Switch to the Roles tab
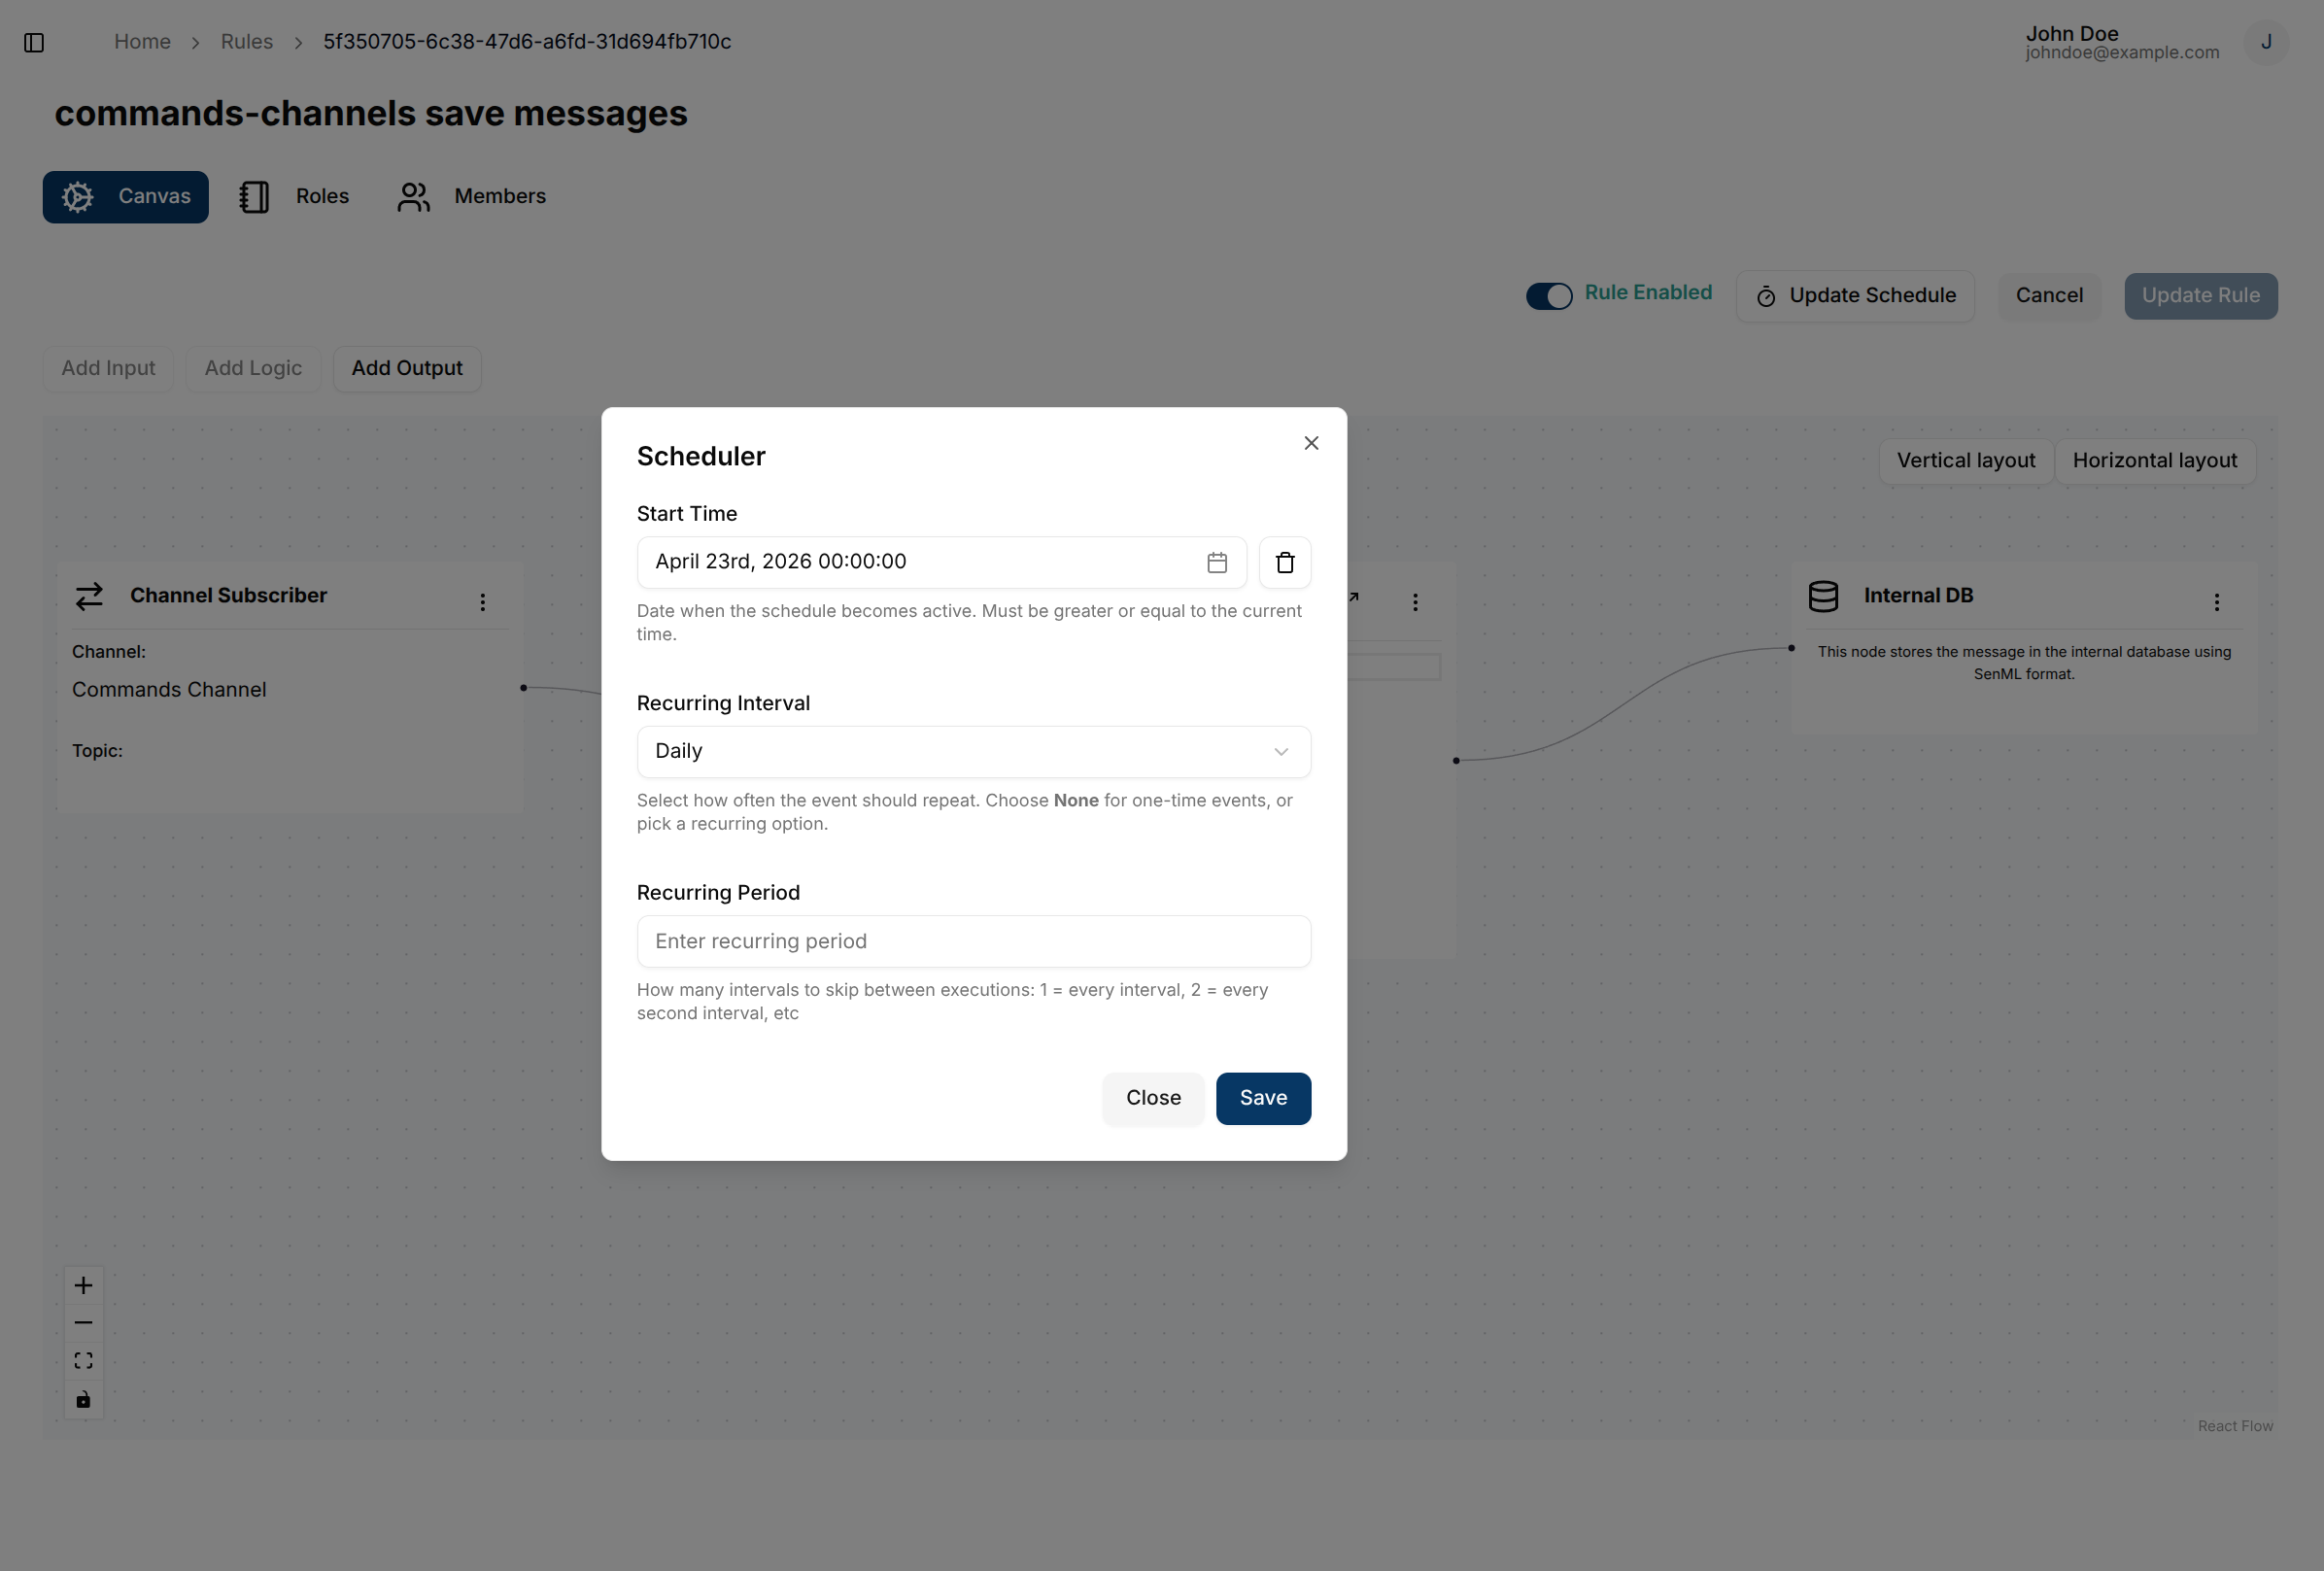 (x=294, y=197)
